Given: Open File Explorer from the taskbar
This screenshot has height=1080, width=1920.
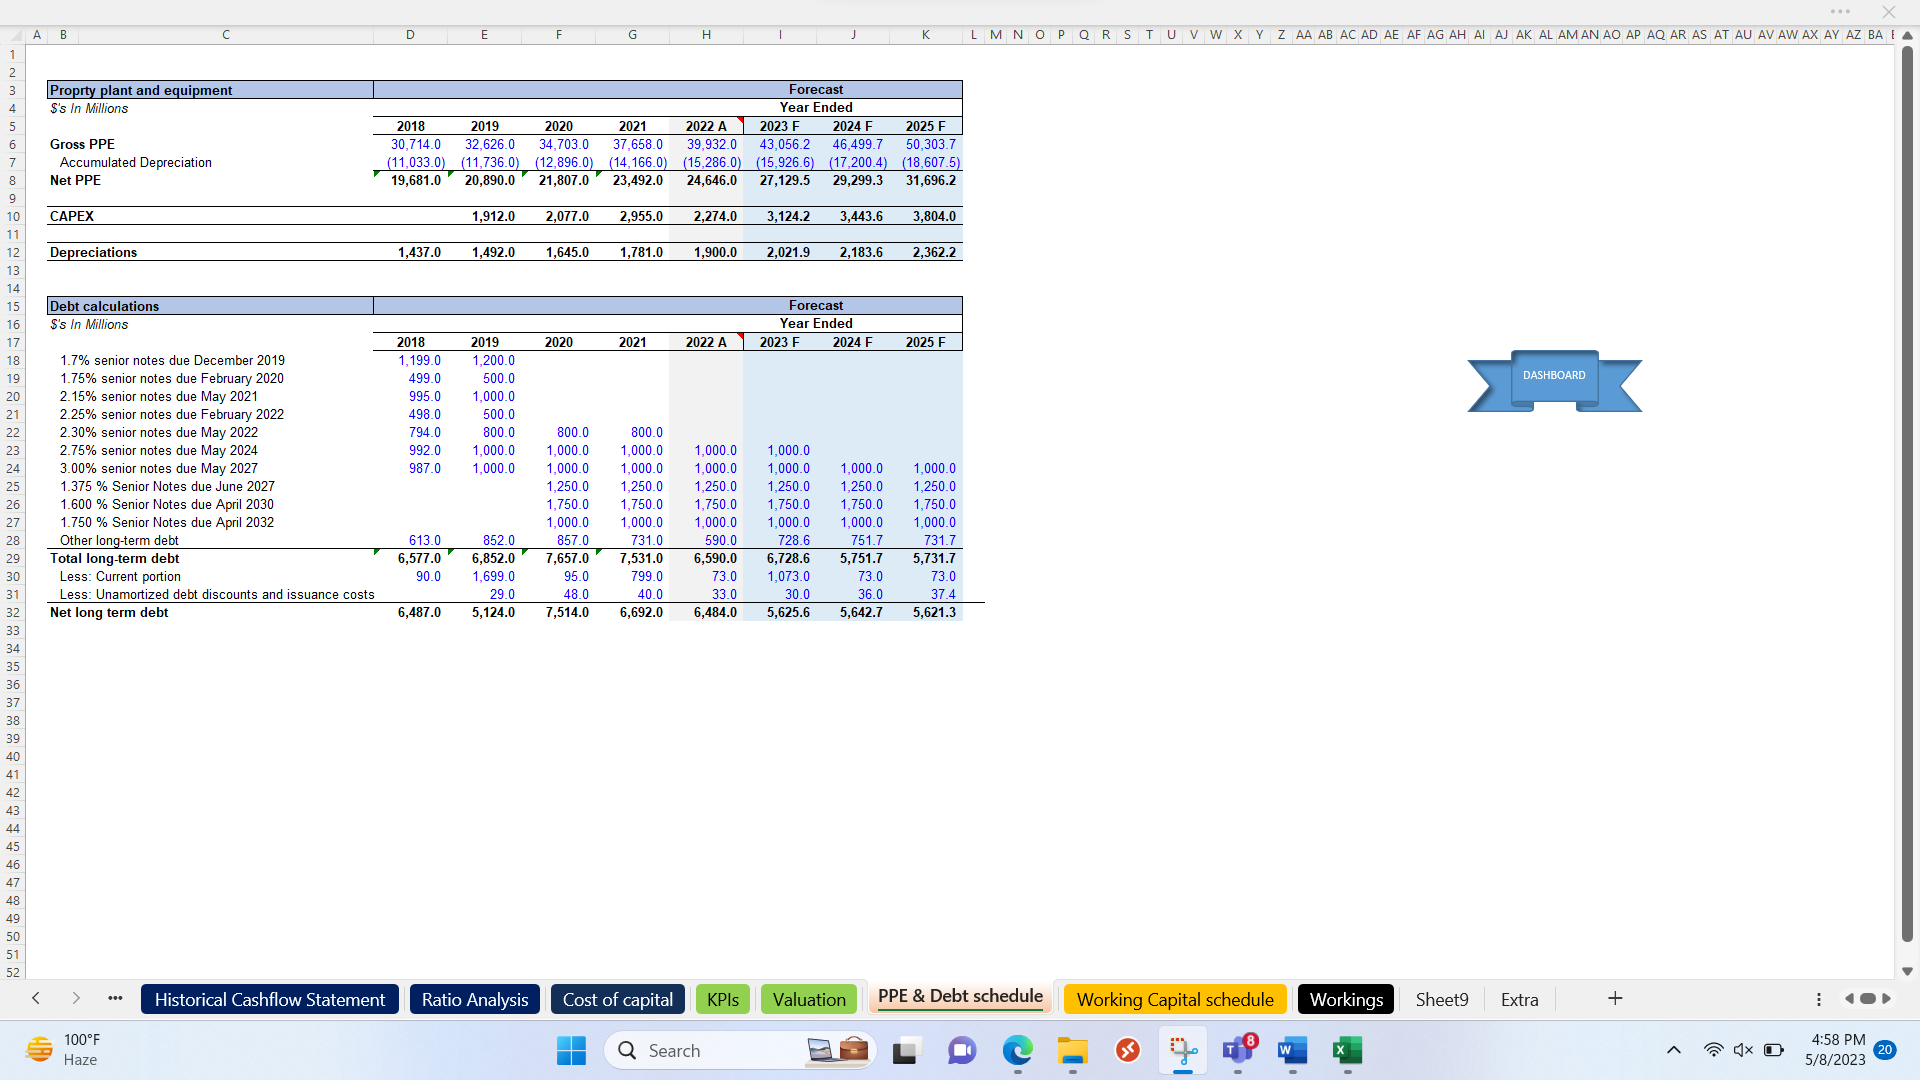Looking at the screenshot, I should tap(1072, 1050).
